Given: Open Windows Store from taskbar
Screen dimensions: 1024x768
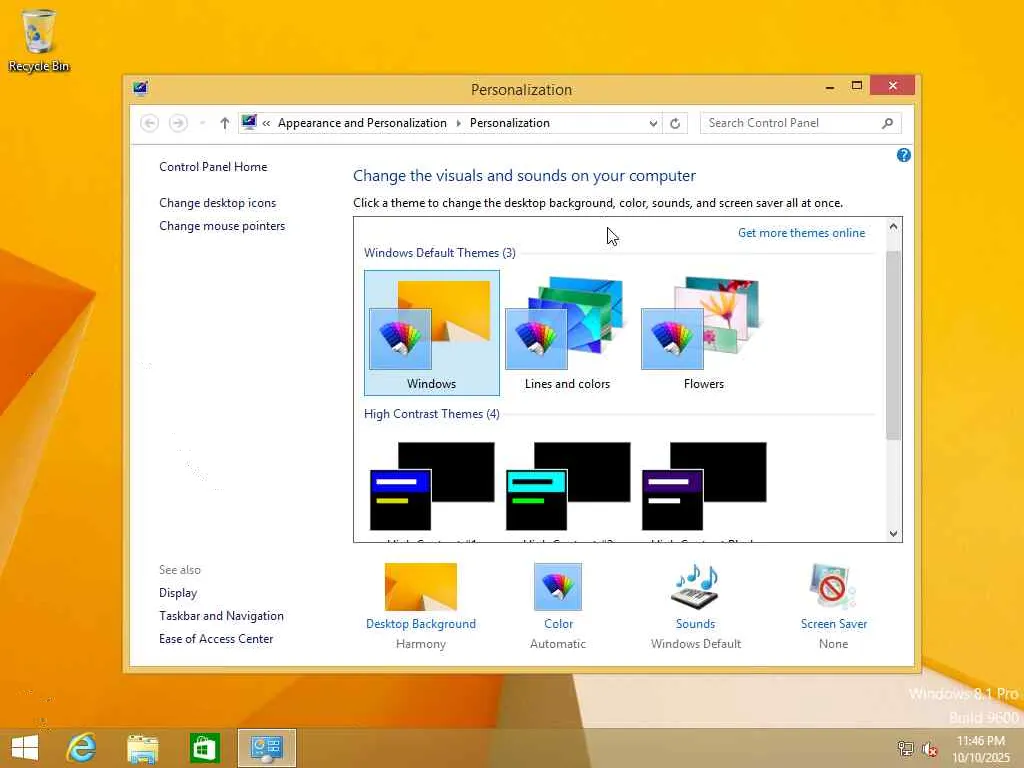Looking at the screenshot, I should tap(204, 748).
